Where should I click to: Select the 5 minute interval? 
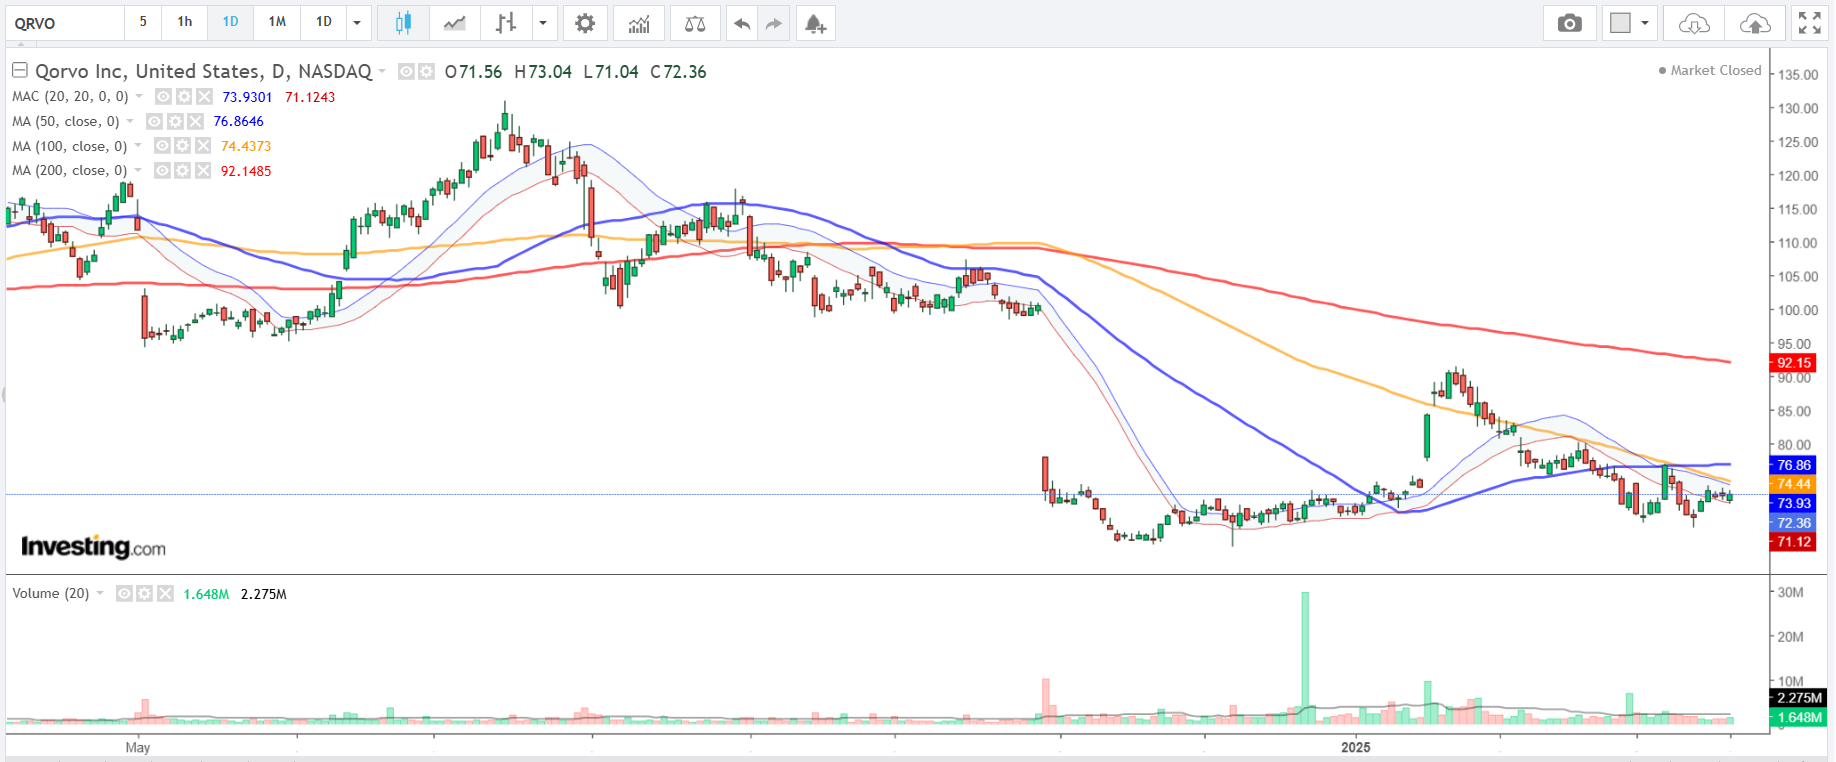[143, 22]
